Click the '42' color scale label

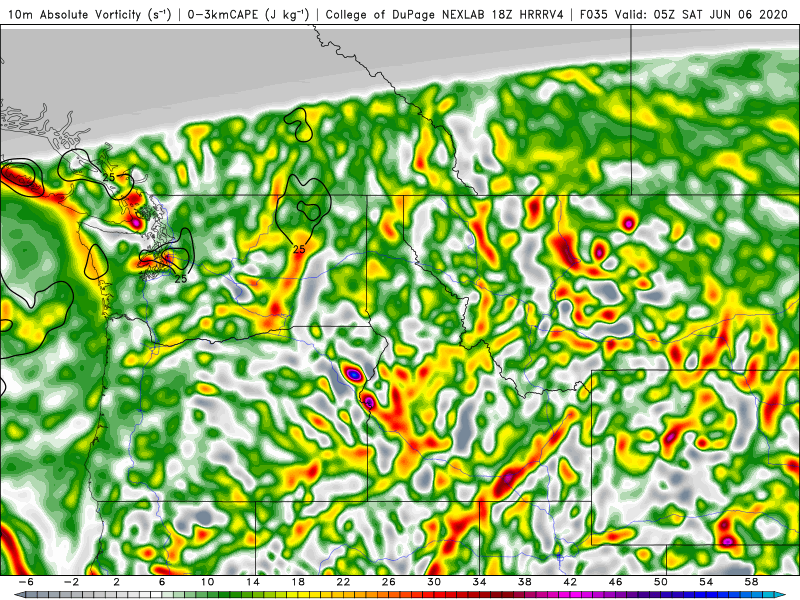point(570,582)
